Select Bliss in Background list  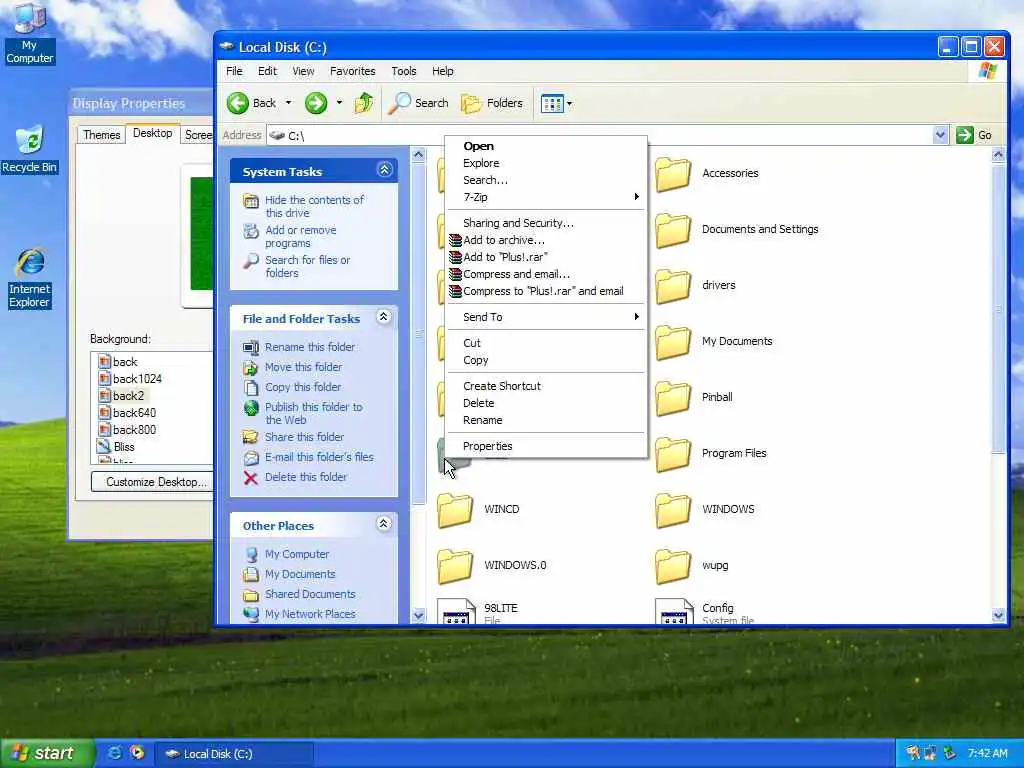[124, 447]
